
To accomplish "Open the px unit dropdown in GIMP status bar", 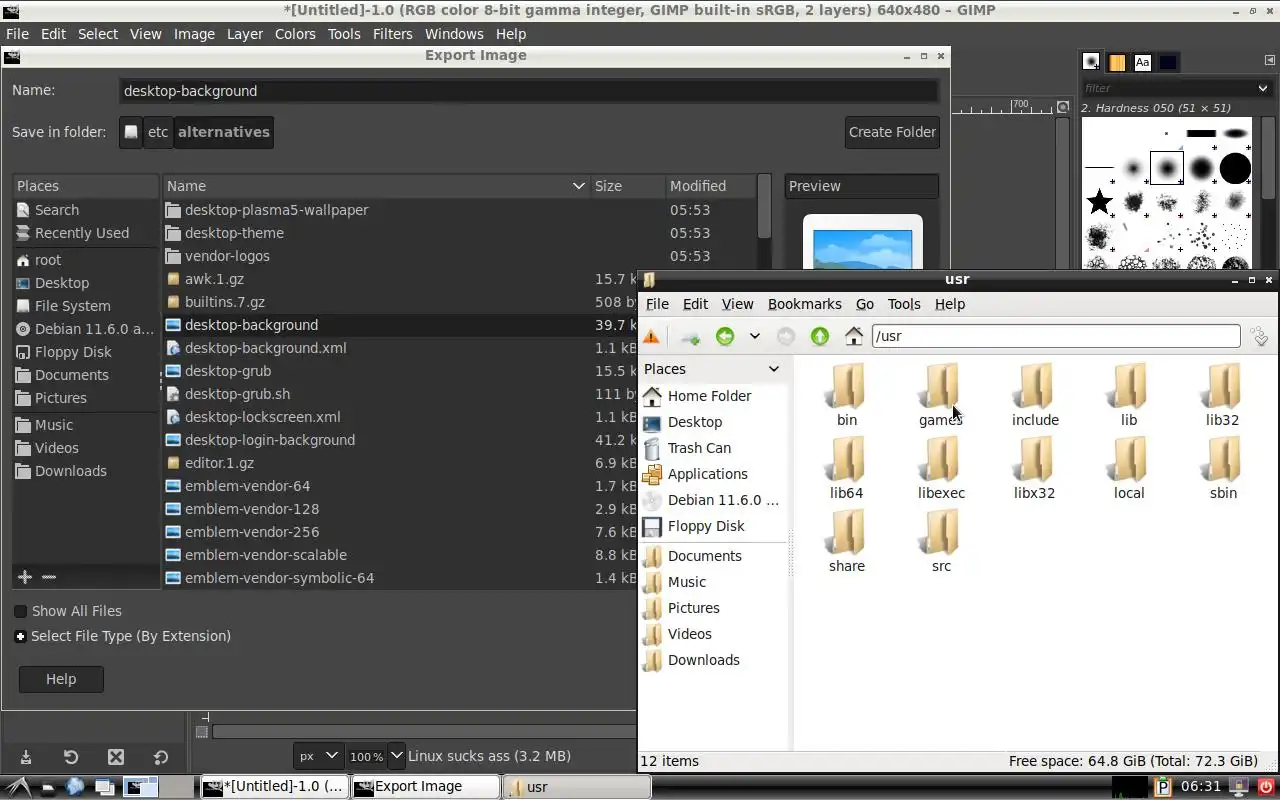I will 319,756.
